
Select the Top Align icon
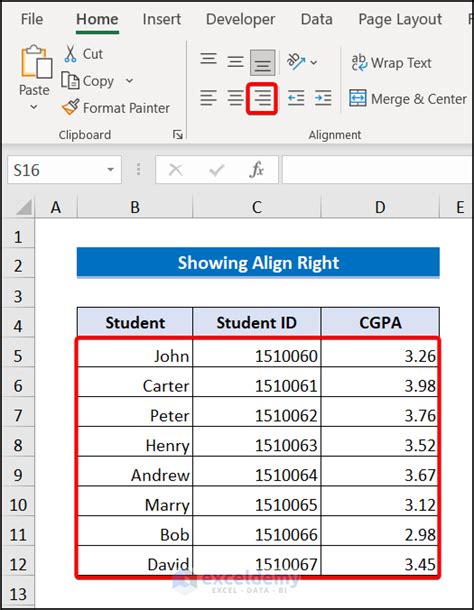pos(209,59)
